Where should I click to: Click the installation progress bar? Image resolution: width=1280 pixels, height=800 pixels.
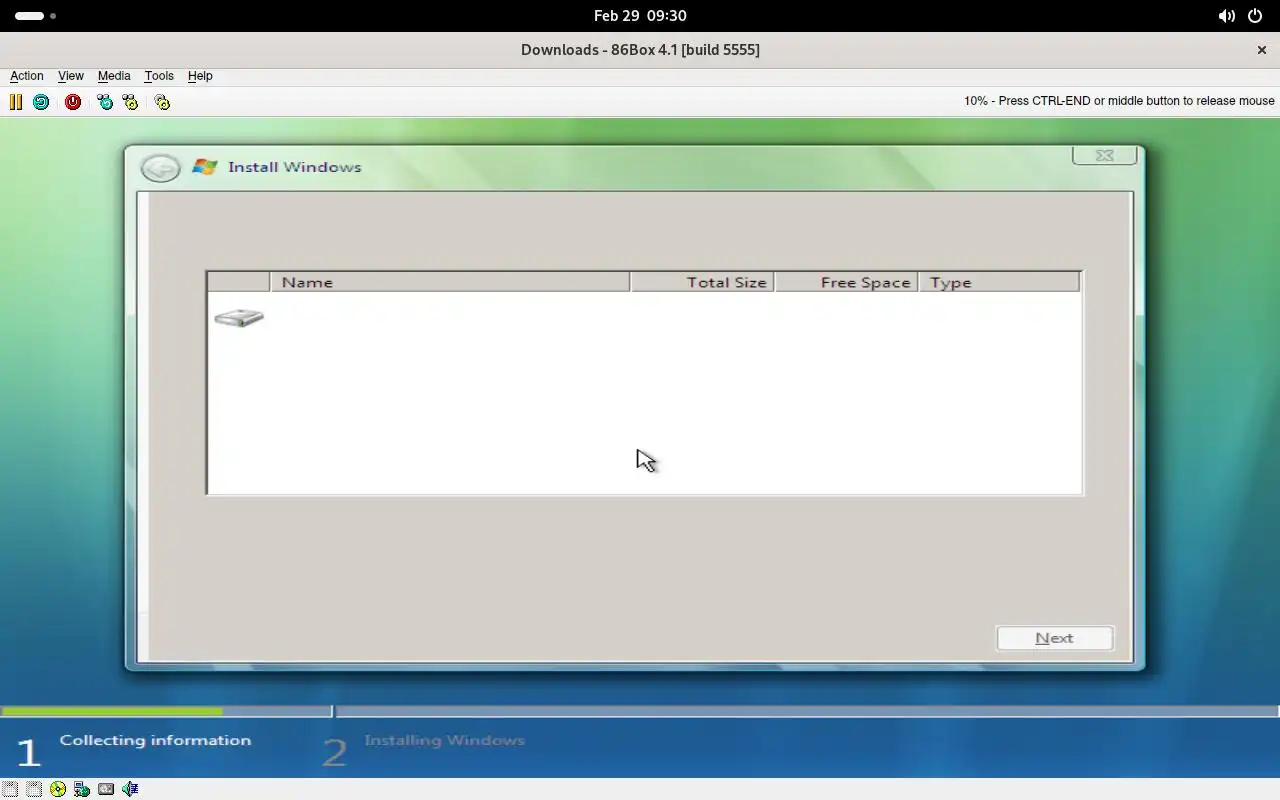tap(640, 712)
